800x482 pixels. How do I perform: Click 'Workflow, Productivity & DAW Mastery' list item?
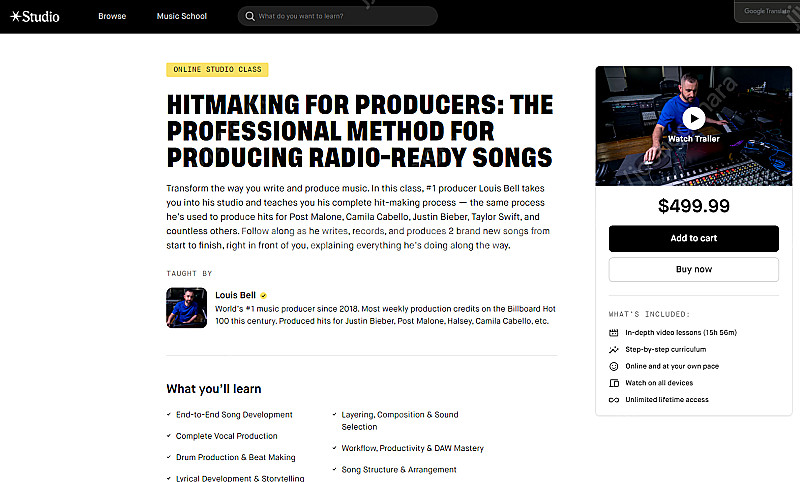(413, 448)
